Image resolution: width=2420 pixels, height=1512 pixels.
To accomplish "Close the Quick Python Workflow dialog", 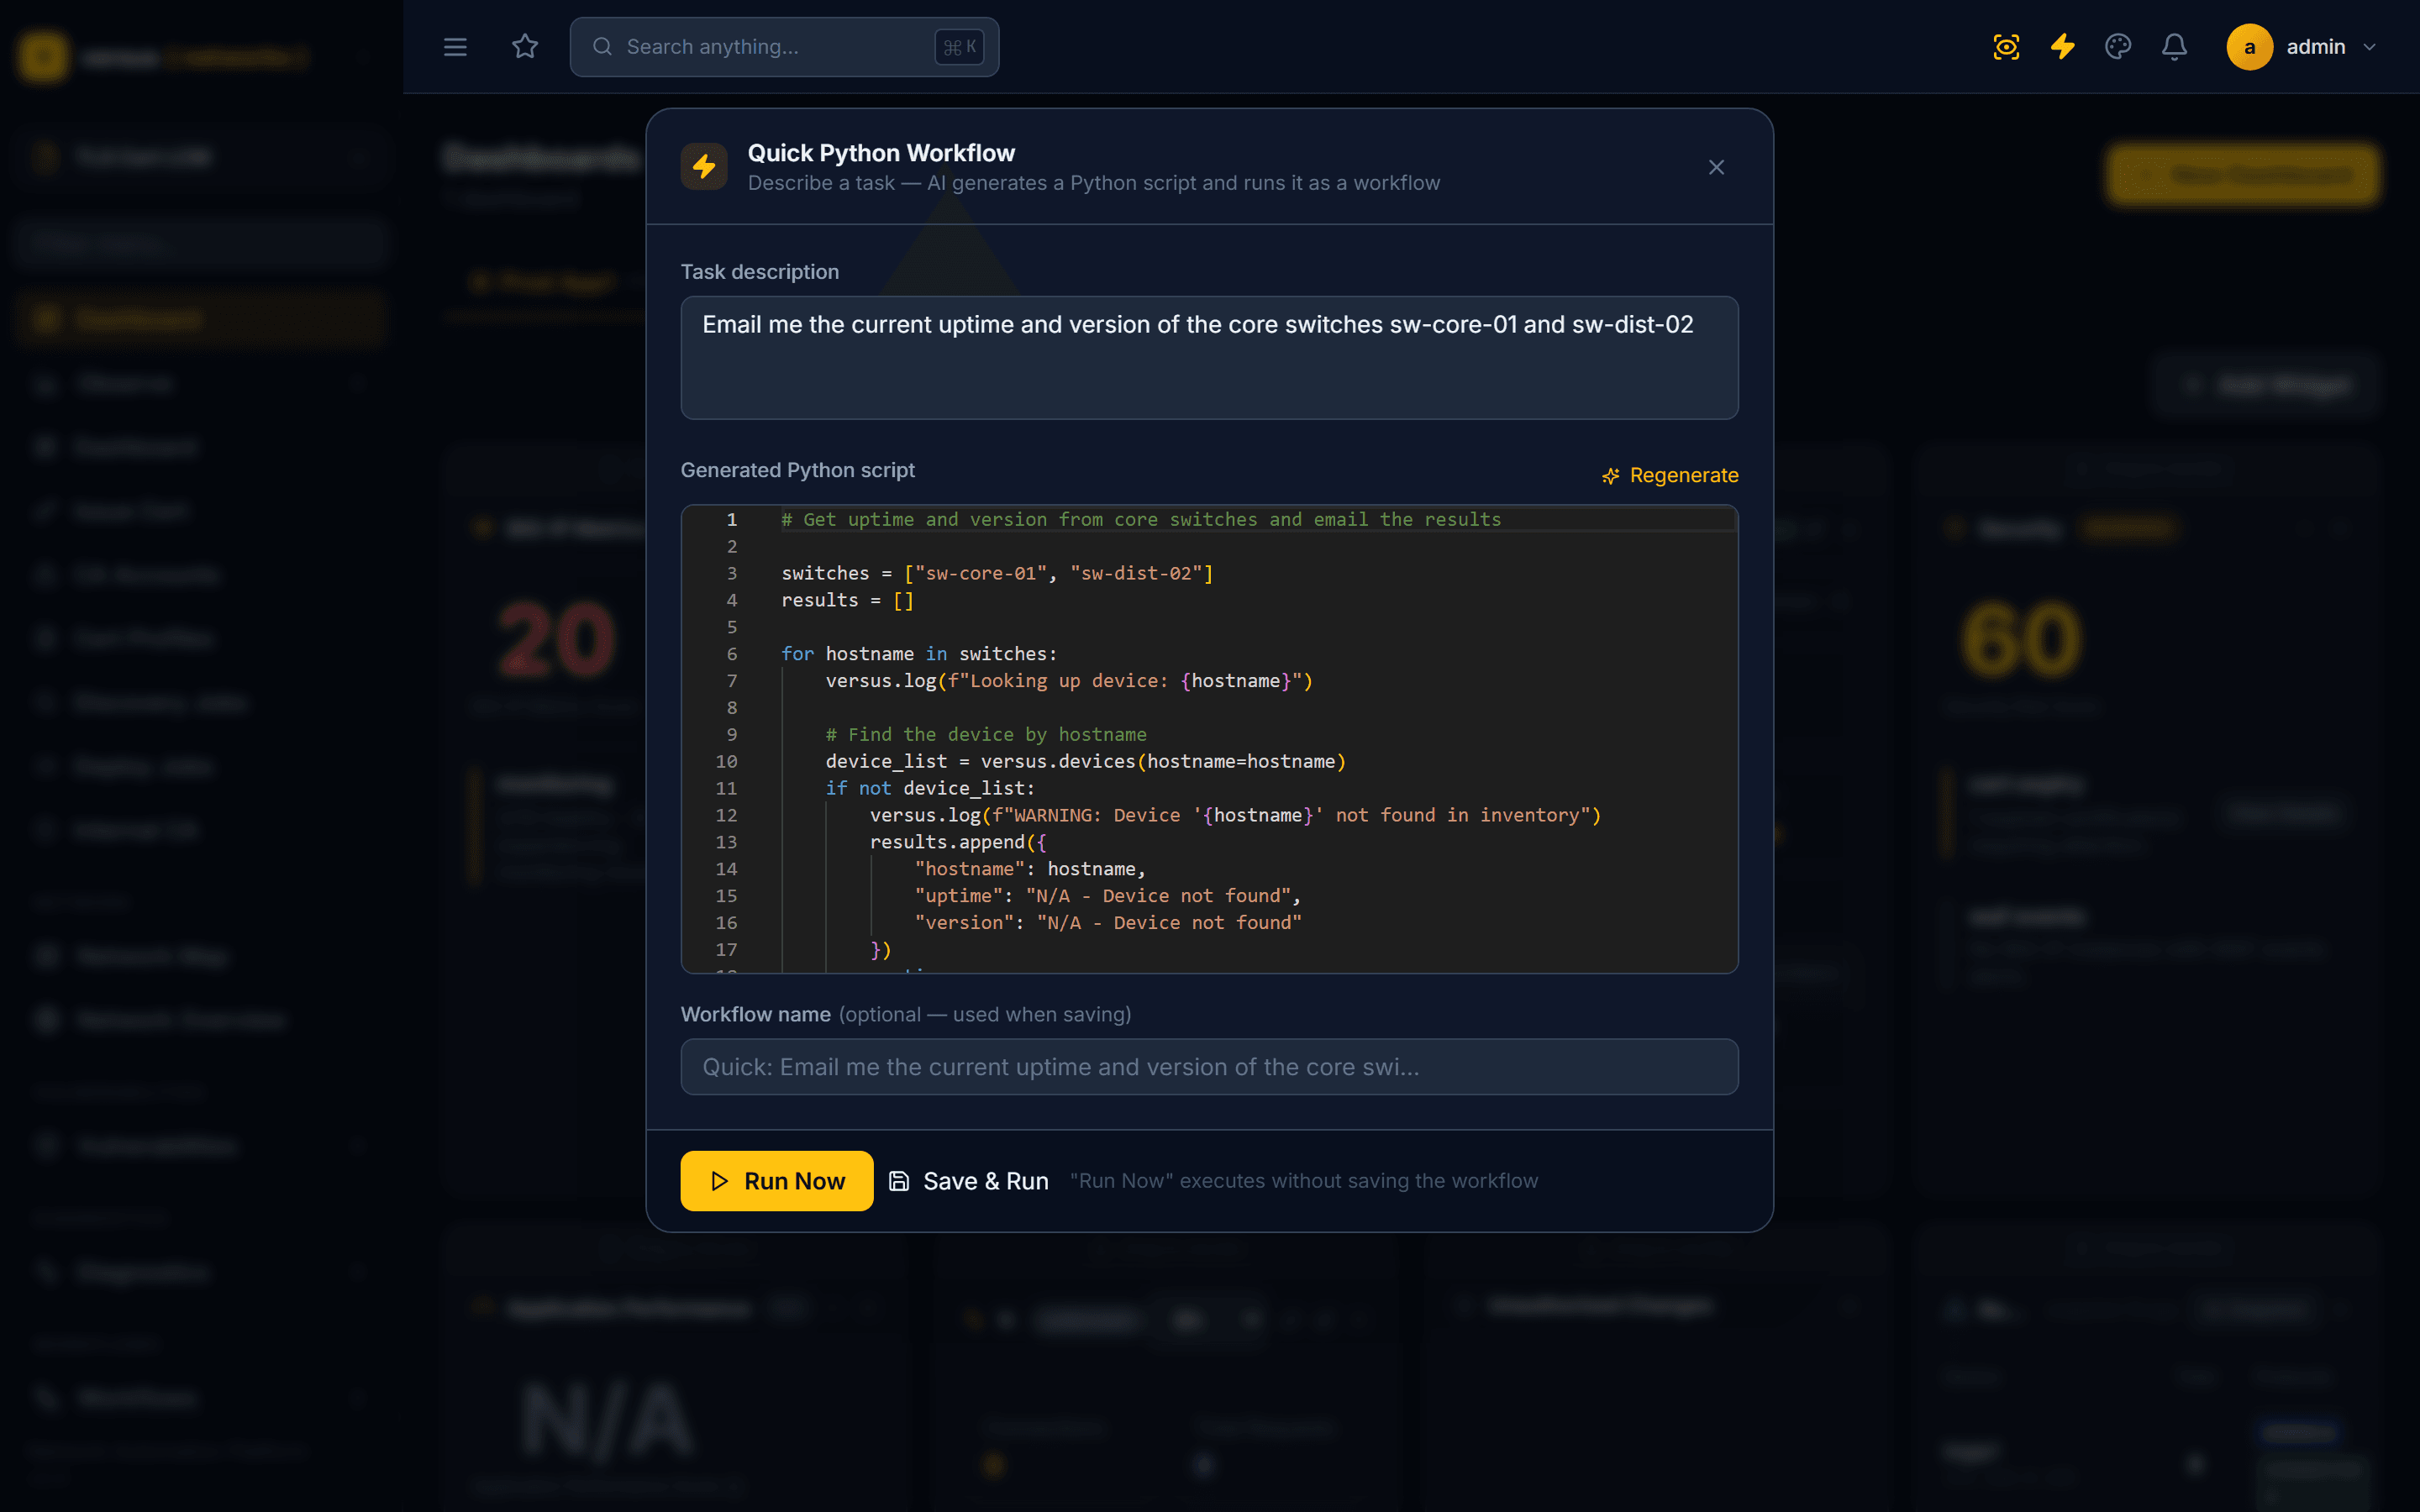I will click(x=1716, y=167).
